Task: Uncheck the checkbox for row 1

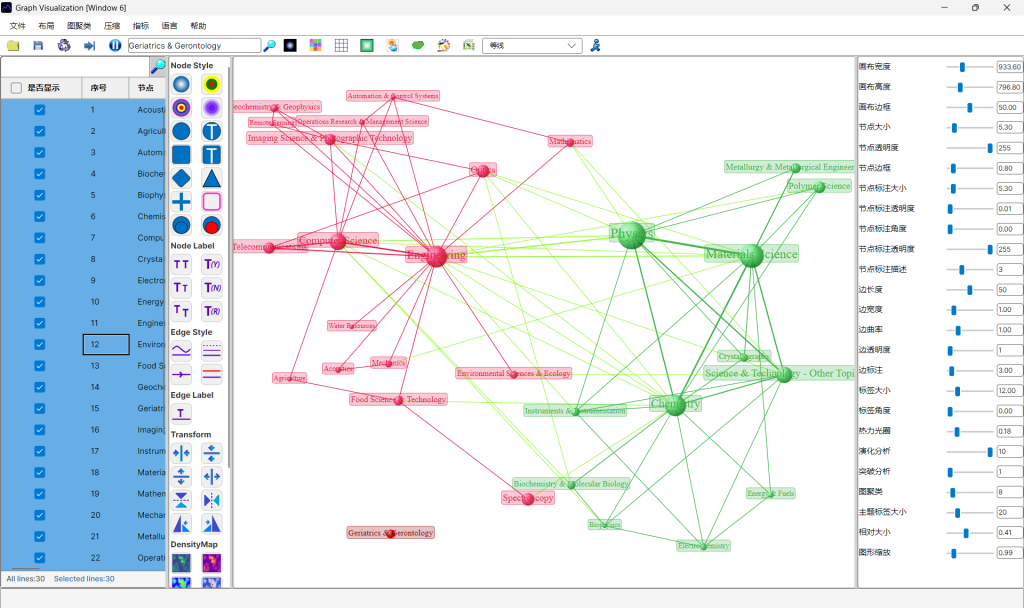Action: point(40,110)
